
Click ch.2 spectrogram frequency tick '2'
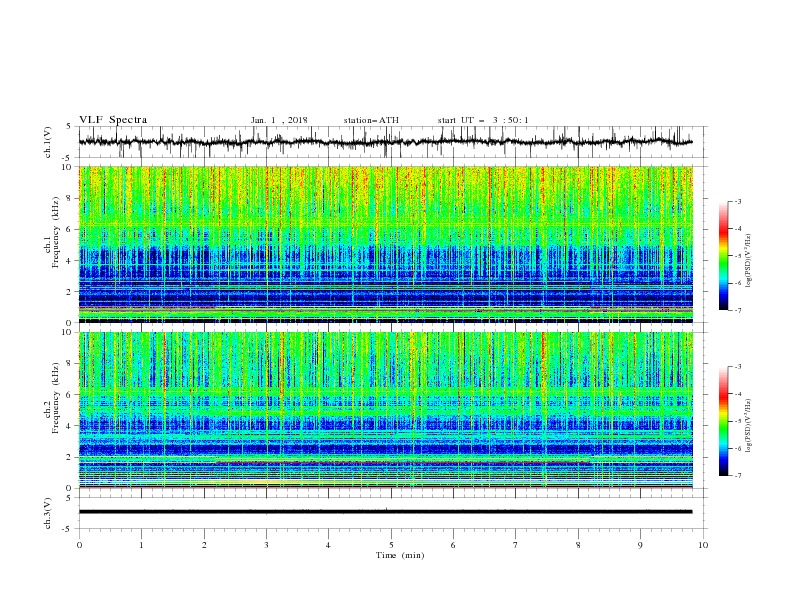(x=70, y=457)
